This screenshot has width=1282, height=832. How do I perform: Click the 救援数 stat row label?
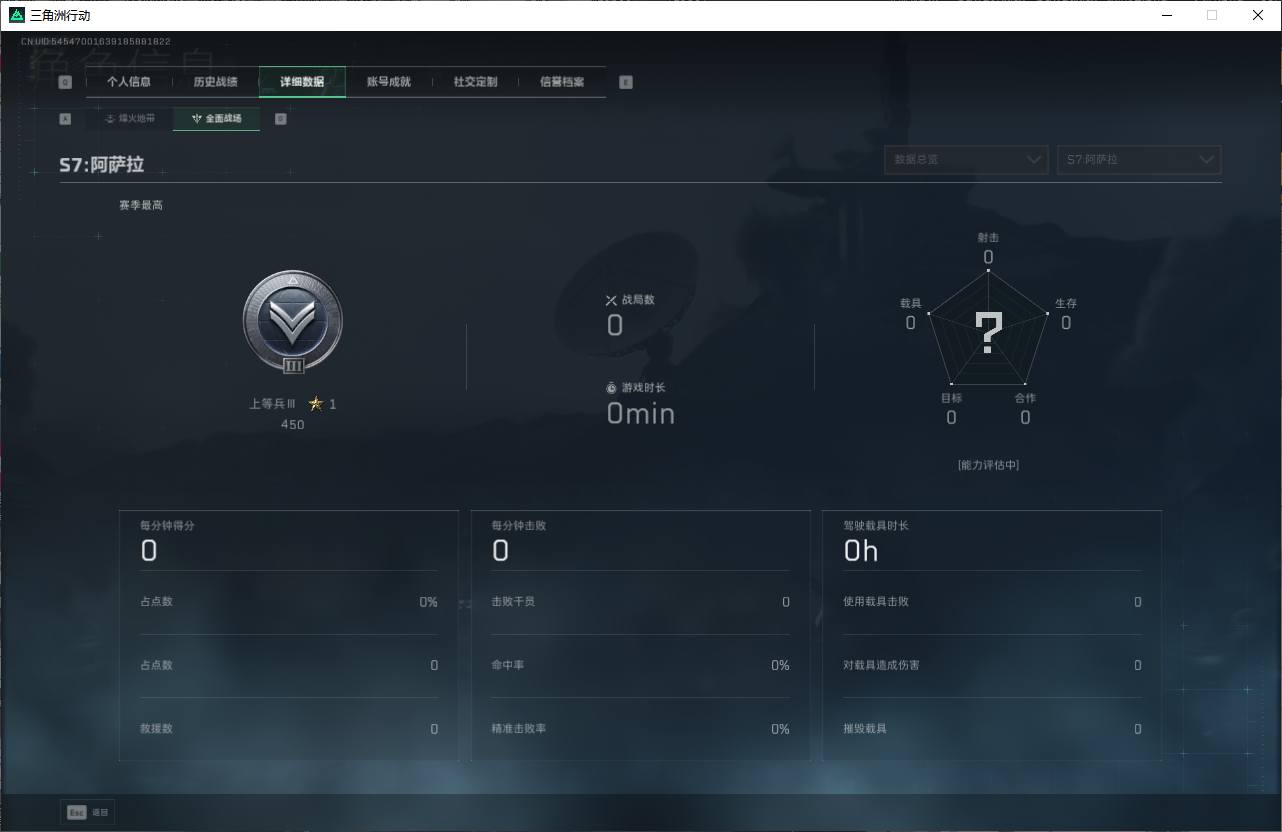point(157,729)
